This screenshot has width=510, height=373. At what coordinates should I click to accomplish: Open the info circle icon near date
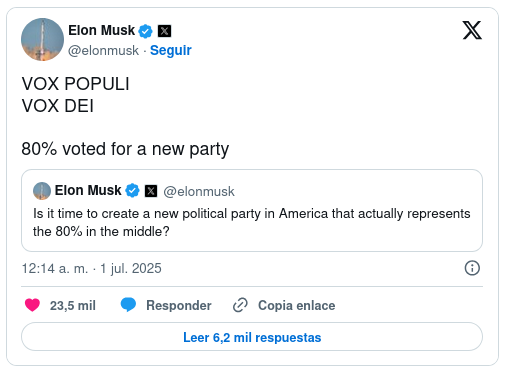pyautogui.click(x=472, y=268)
